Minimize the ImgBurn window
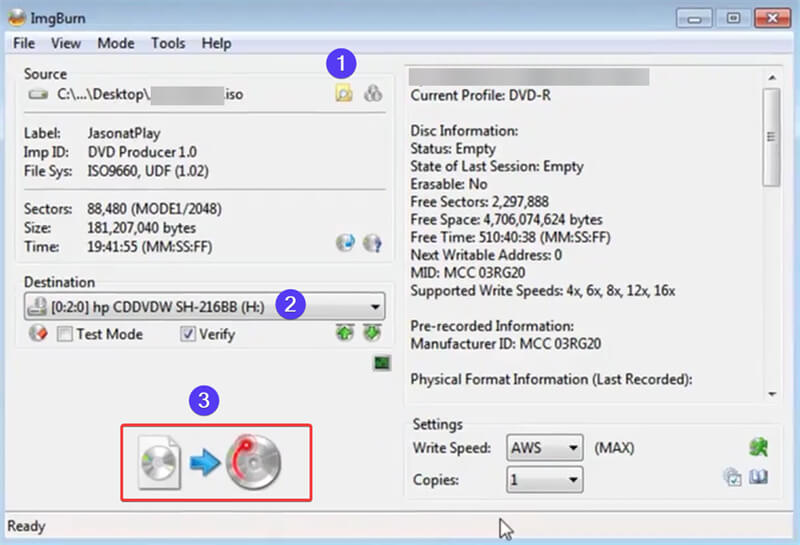 click(694, 18)
